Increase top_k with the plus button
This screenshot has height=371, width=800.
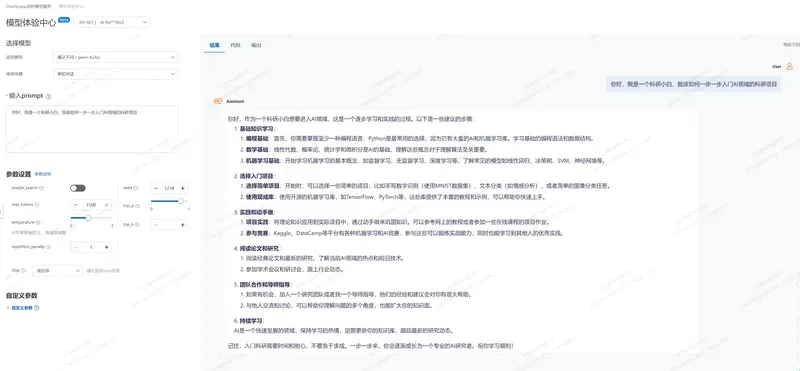click(x=183, y=225)
